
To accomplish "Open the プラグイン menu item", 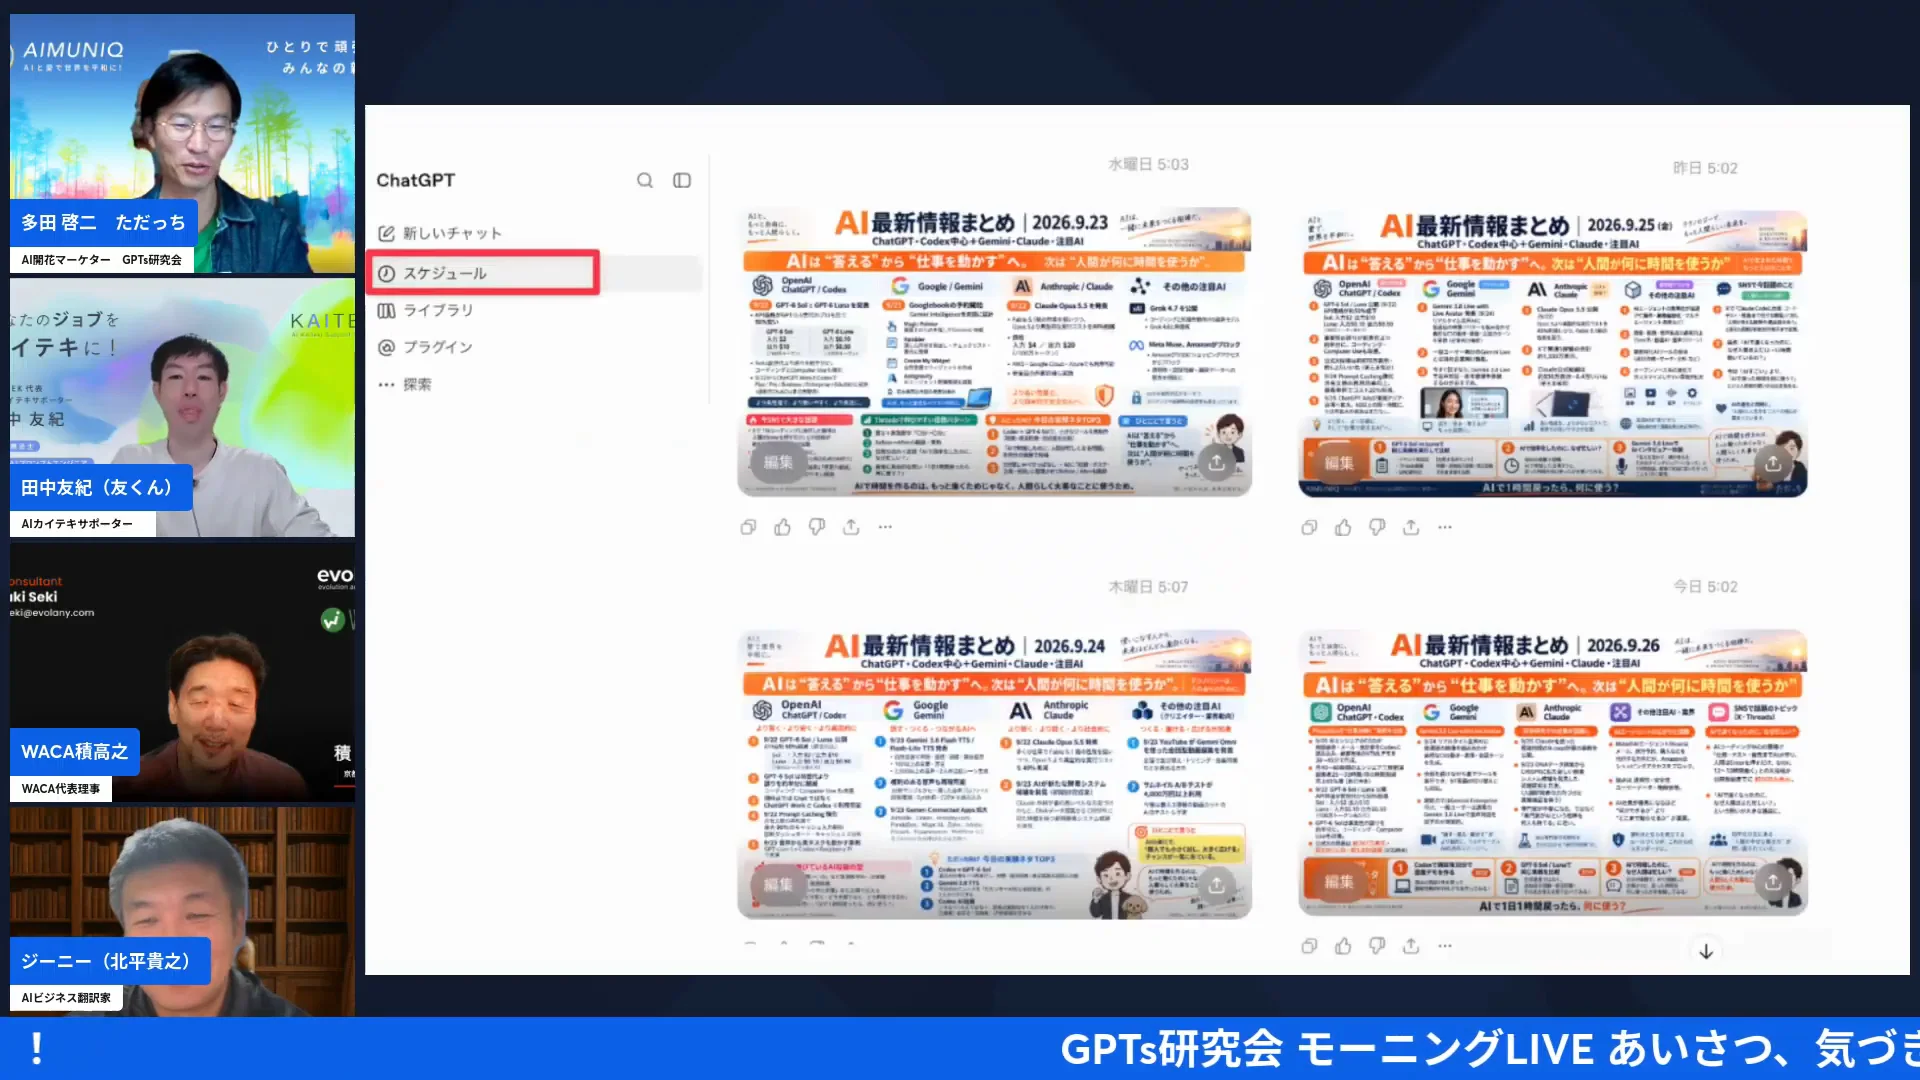I will pos(425,347).
